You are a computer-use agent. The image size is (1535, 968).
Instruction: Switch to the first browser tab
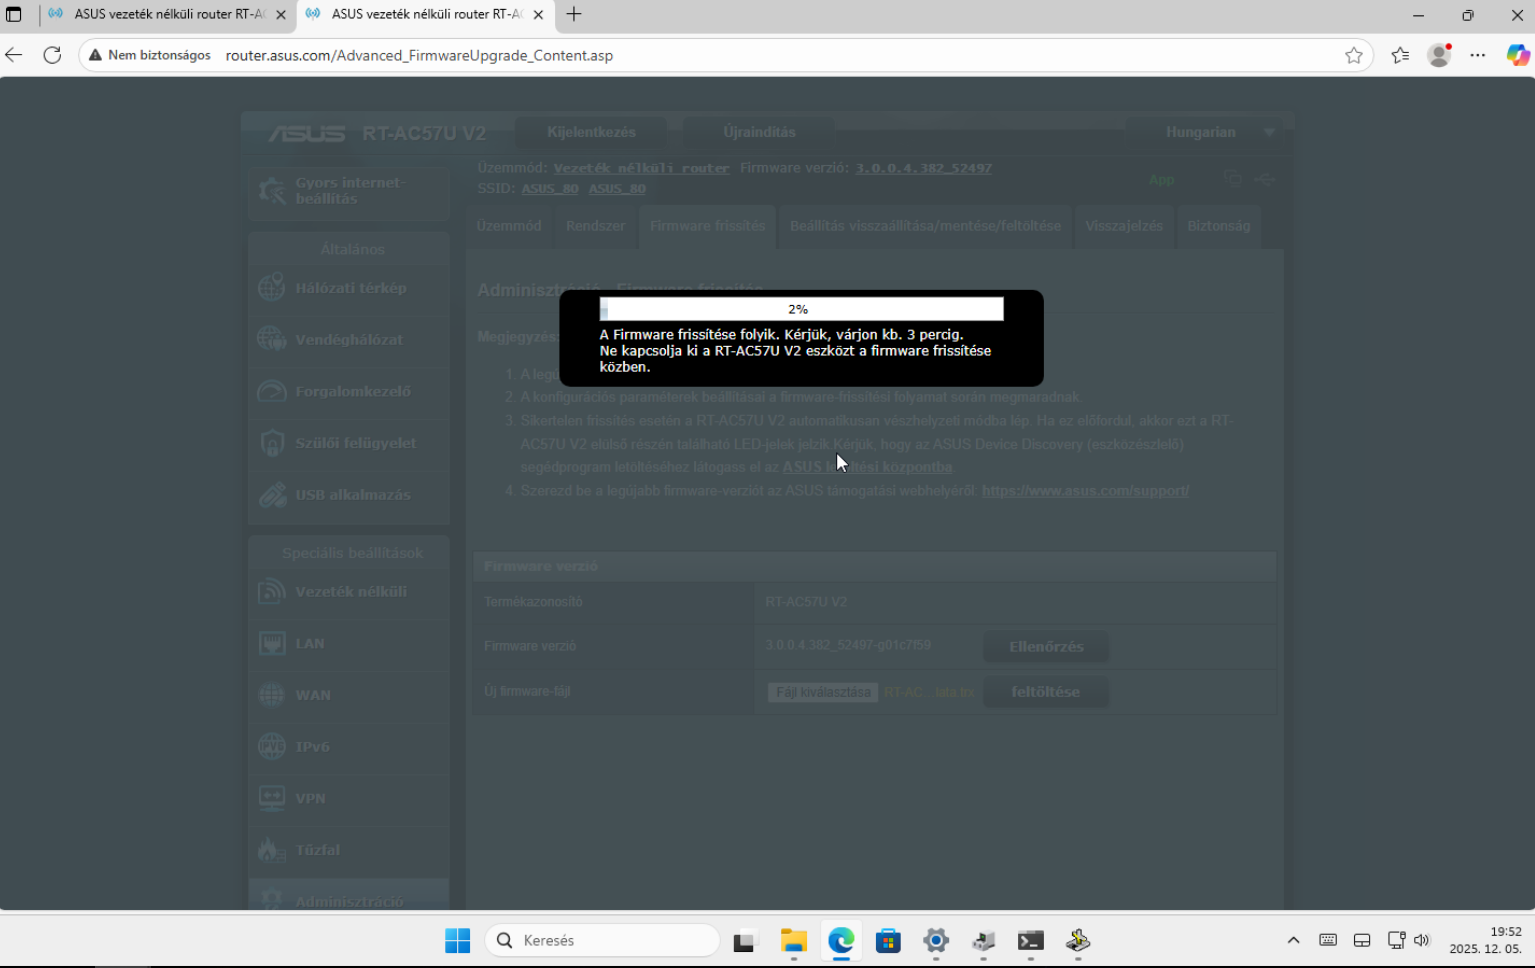tap(165, 15)
